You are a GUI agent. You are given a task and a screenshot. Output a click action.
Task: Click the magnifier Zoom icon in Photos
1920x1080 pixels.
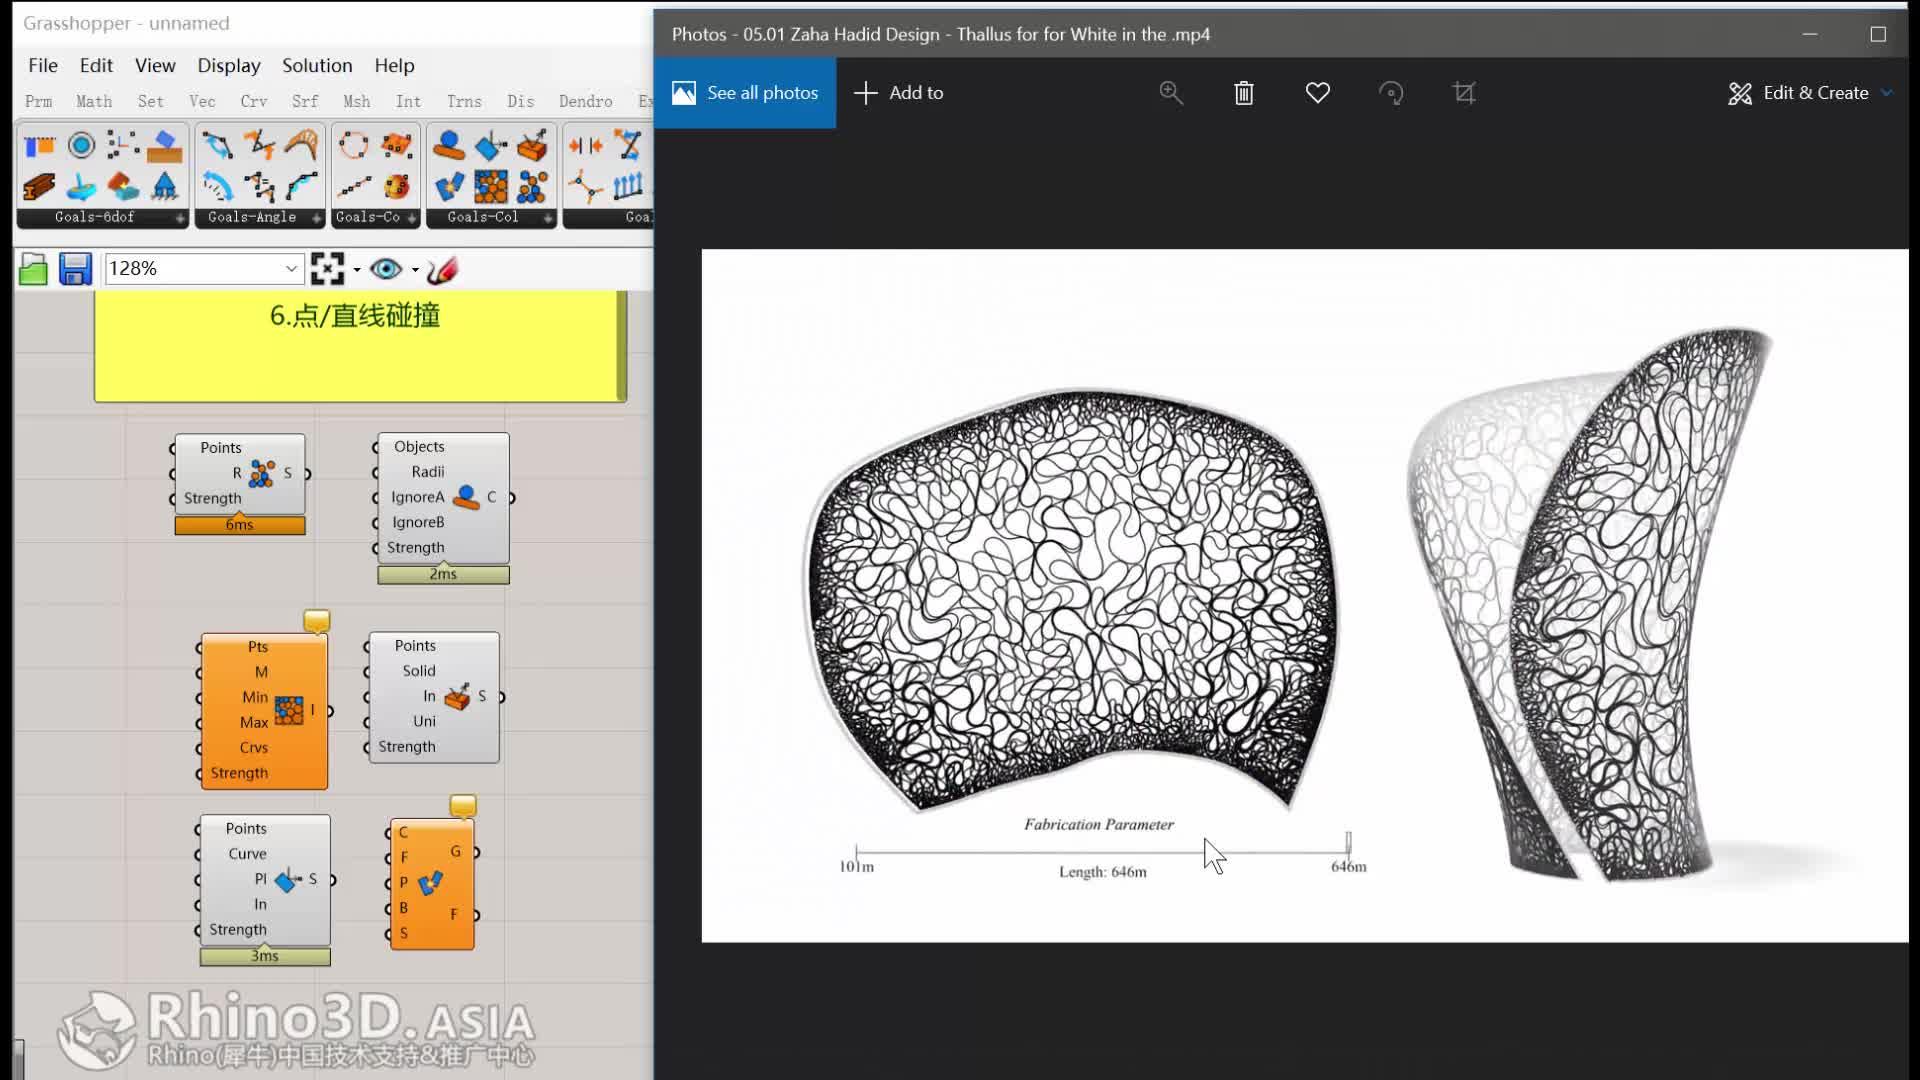[x=1171, y=93]
